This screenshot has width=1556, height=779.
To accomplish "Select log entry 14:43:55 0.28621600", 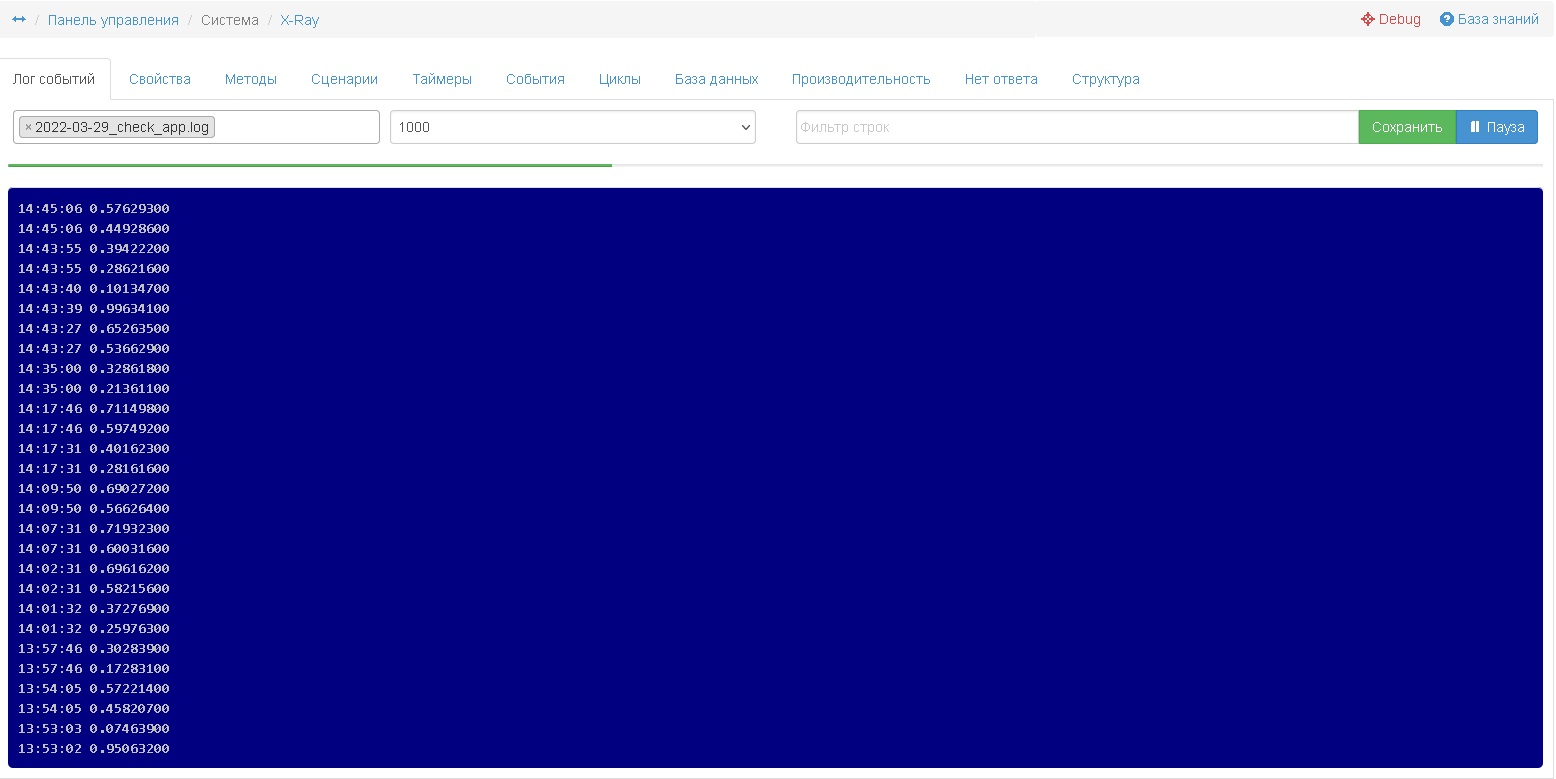I will pos(94,269).
